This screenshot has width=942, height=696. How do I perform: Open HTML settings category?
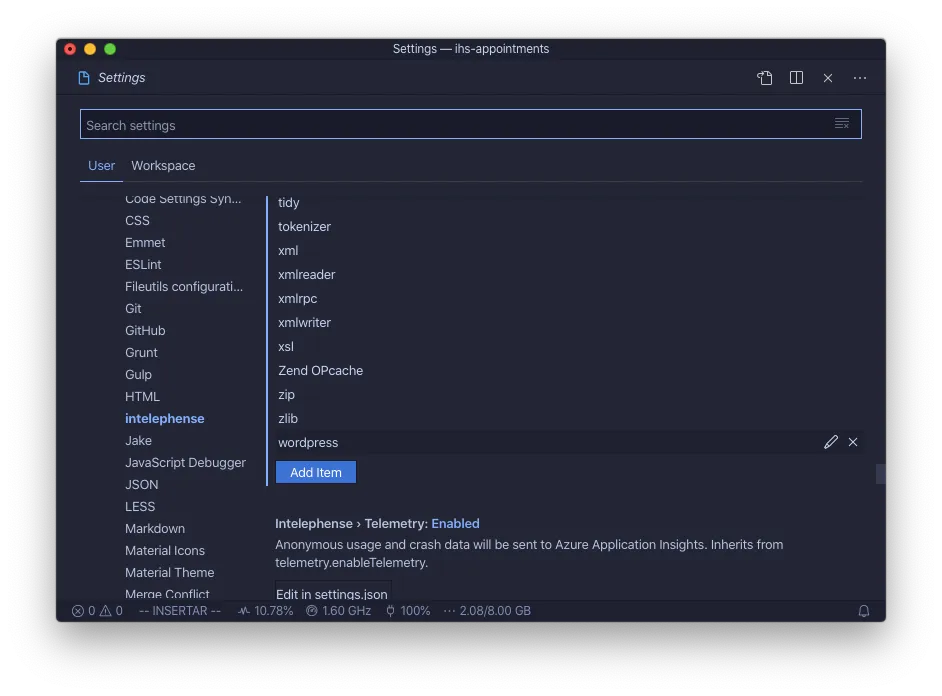click(x=142, y=396)
